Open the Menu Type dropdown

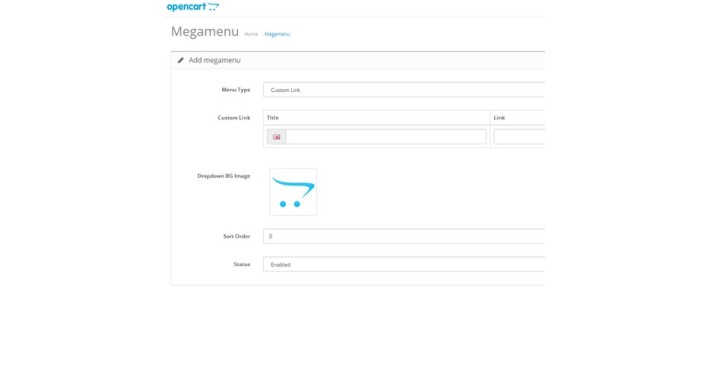(404, 90)
